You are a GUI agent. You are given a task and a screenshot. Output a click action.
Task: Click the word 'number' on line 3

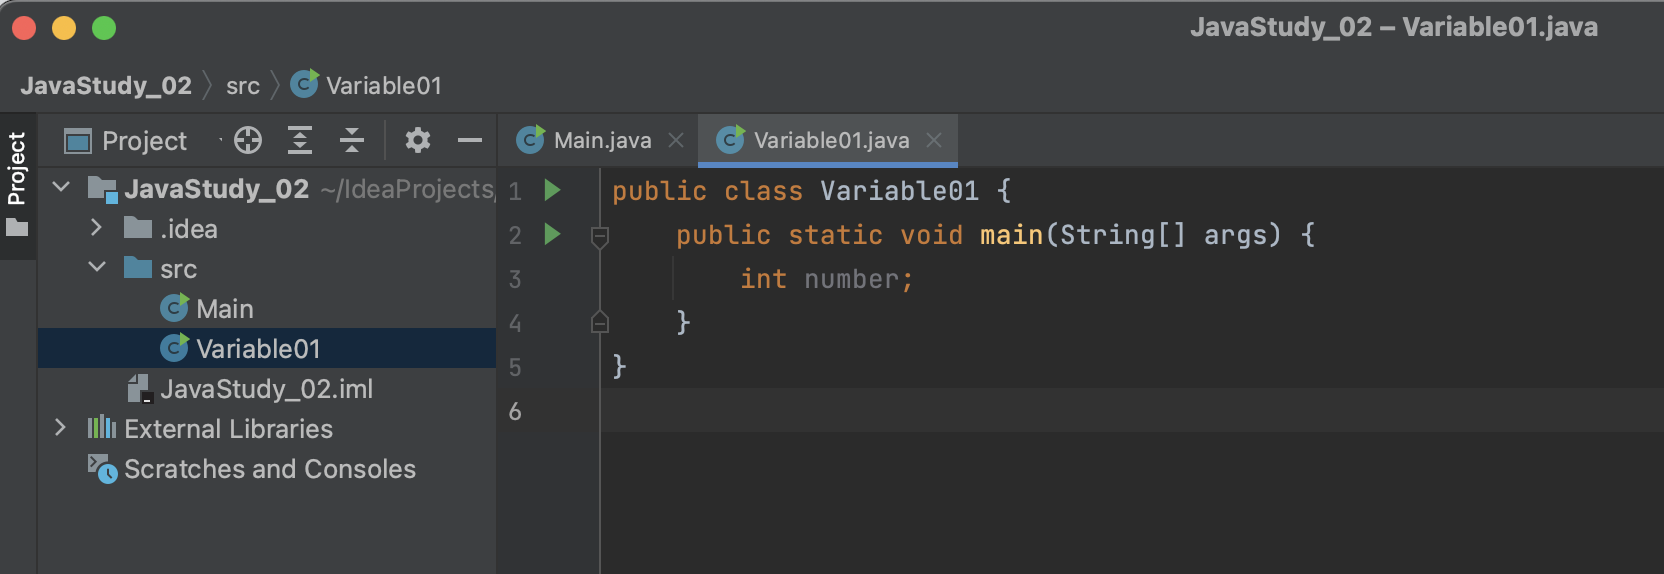[851, 279]
